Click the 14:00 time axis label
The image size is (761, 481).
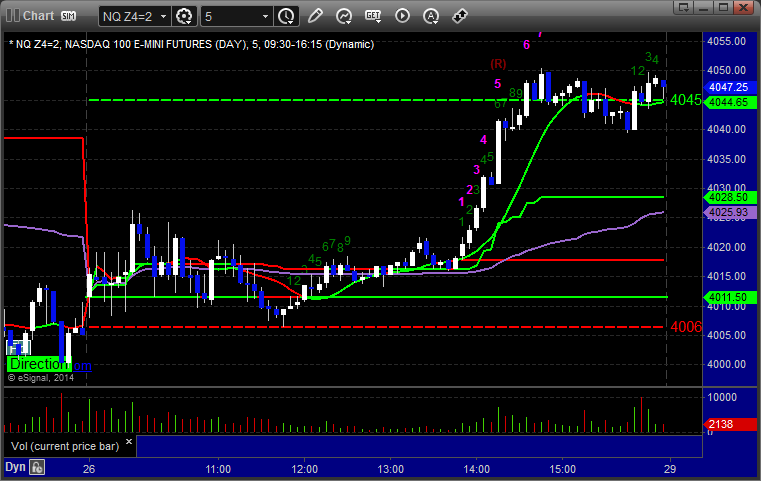(x=477, y=469)
